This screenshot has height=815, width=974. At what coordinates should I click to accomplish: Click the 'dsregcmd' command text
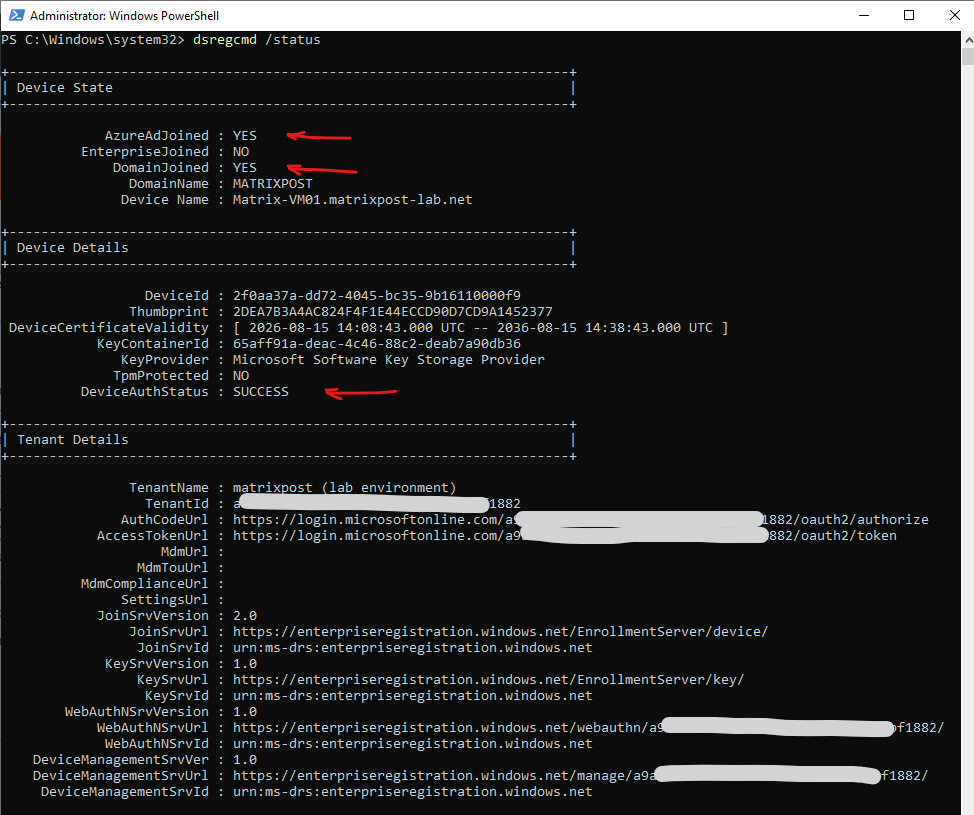coord(224,40)
